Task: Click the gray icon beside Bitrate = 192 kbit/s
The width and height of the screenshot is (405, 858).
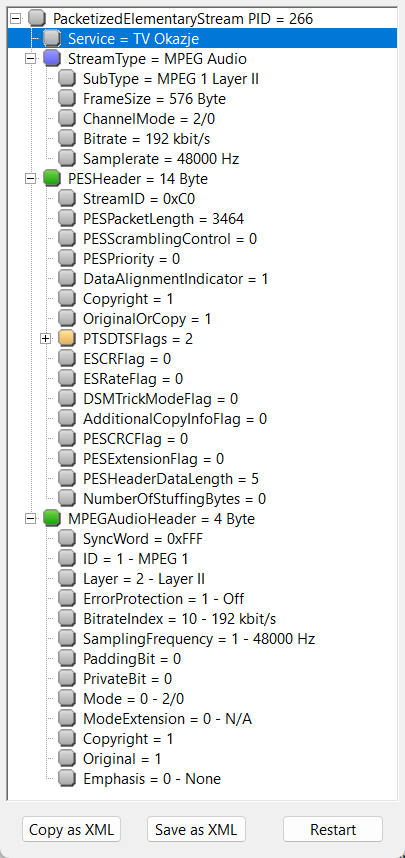Action: [67, 139]
